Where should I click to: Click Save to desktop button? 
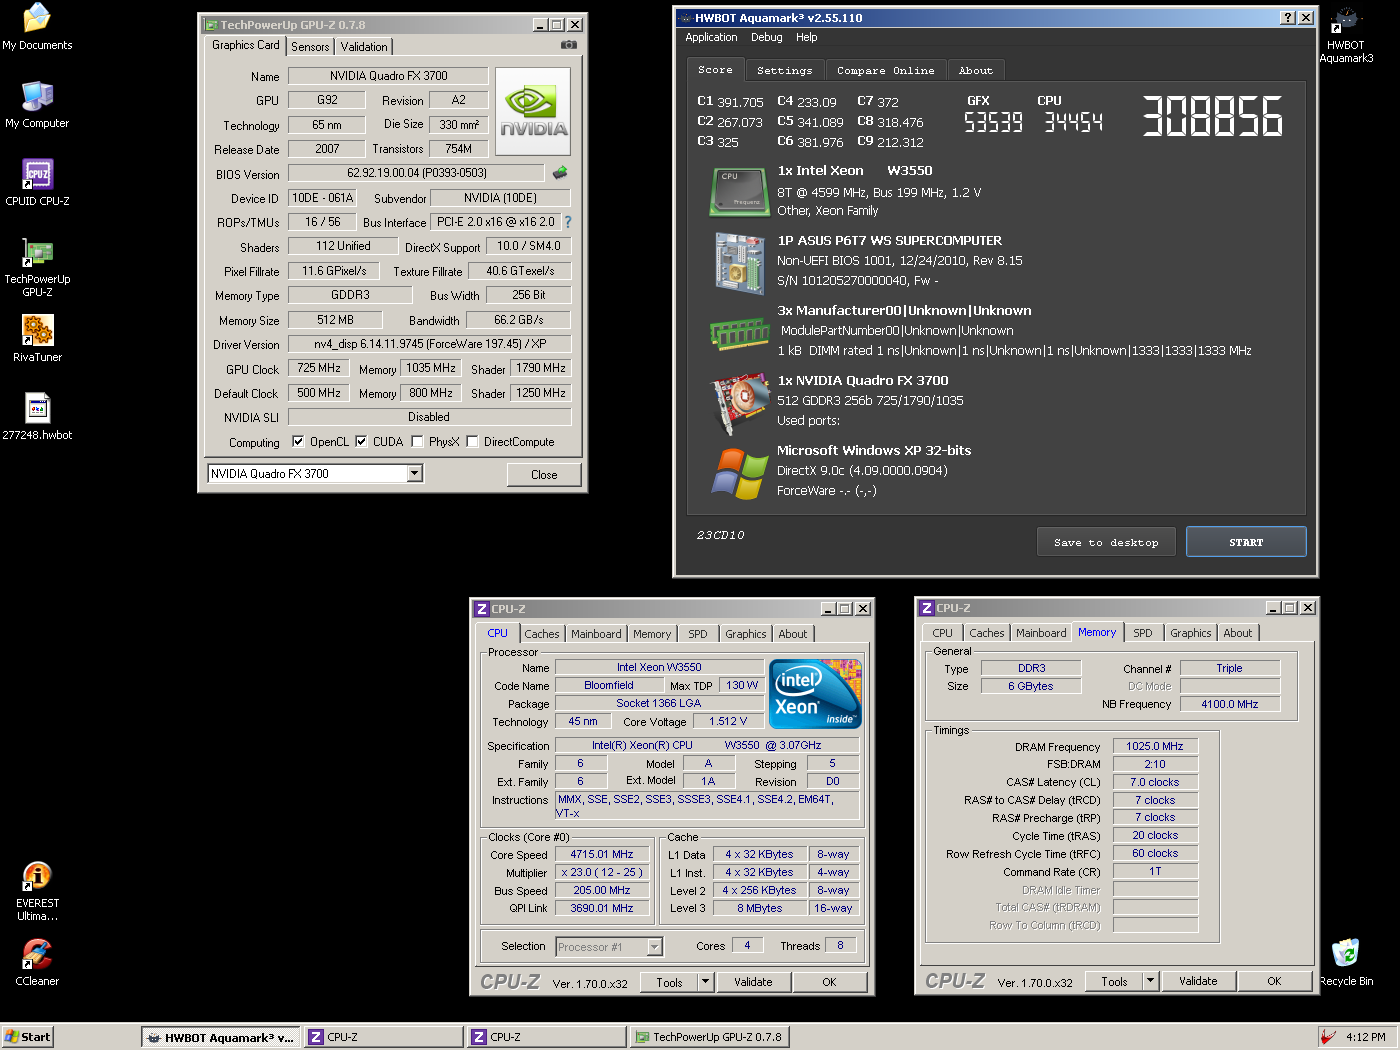click(1106, 542)
